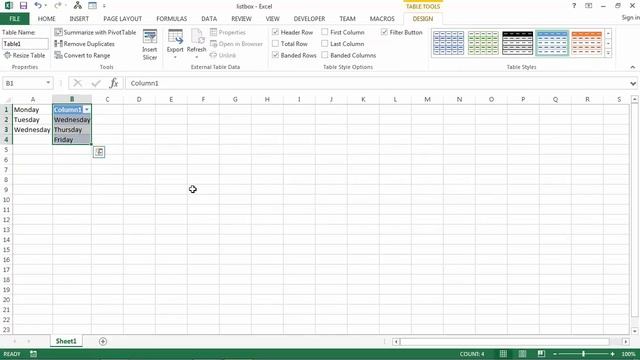Click the zoom slider handle
Image resolution: width=640 pixels, height=360 pixels.
584,354
